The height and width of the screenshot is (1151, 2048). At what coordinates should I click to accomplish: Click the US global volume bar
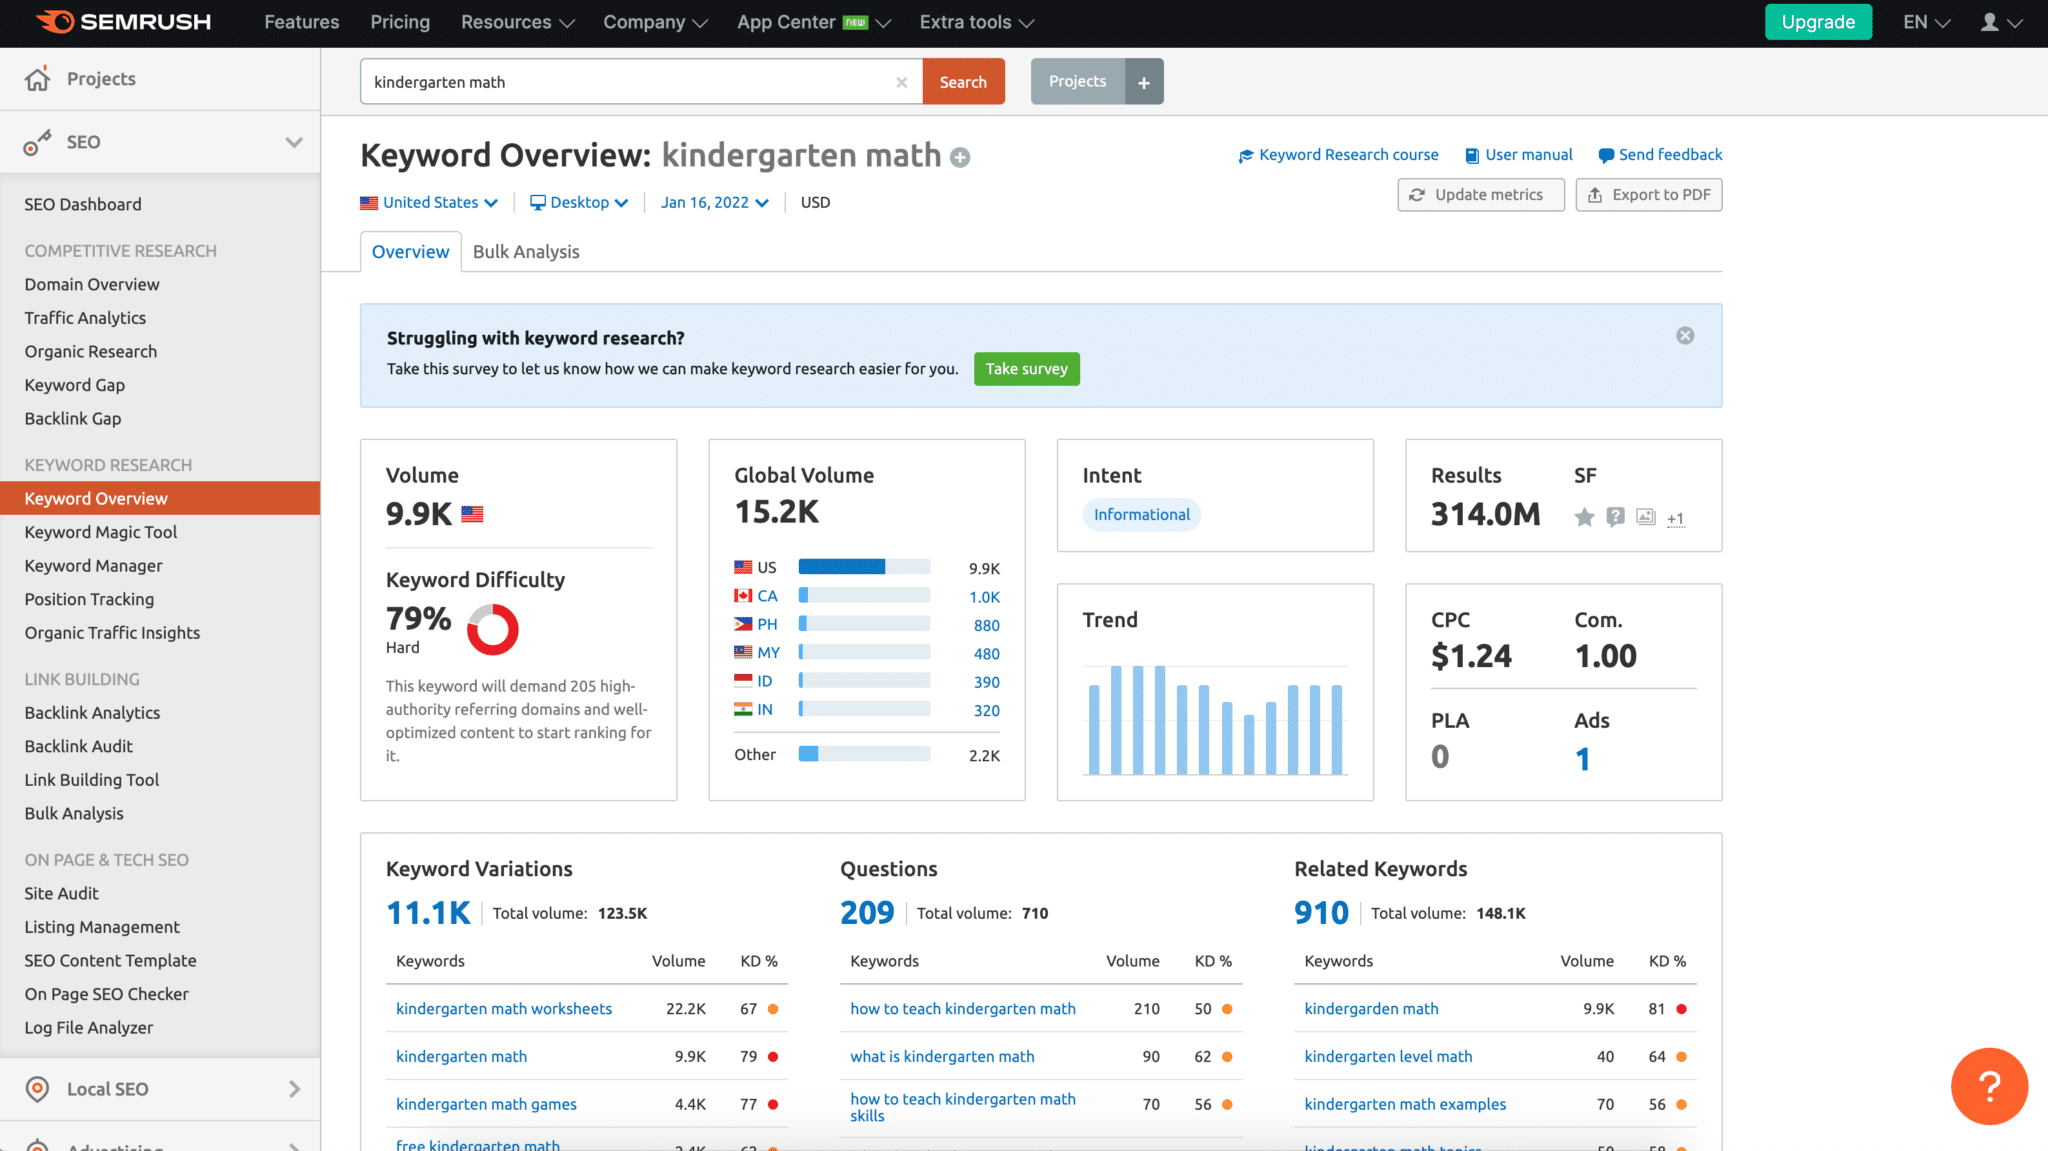click(x=864, y=567)
